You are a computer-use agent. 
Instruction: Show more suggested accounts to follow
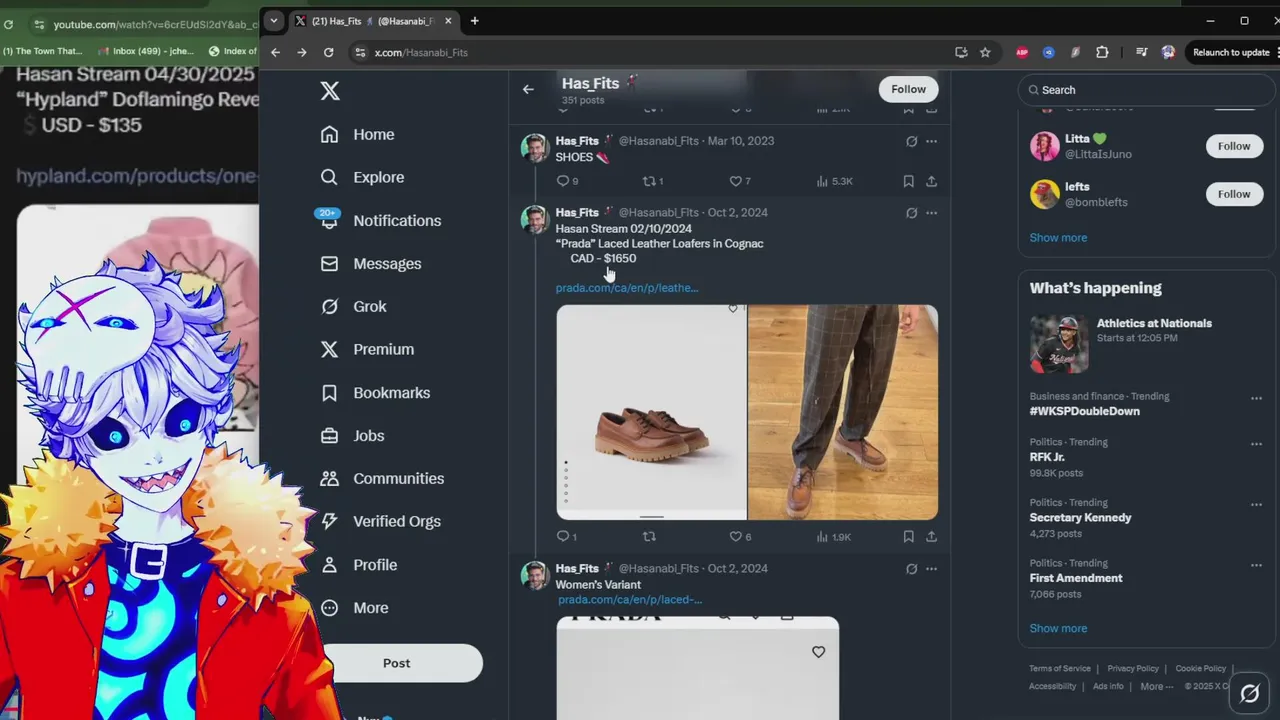point(1058,238)
